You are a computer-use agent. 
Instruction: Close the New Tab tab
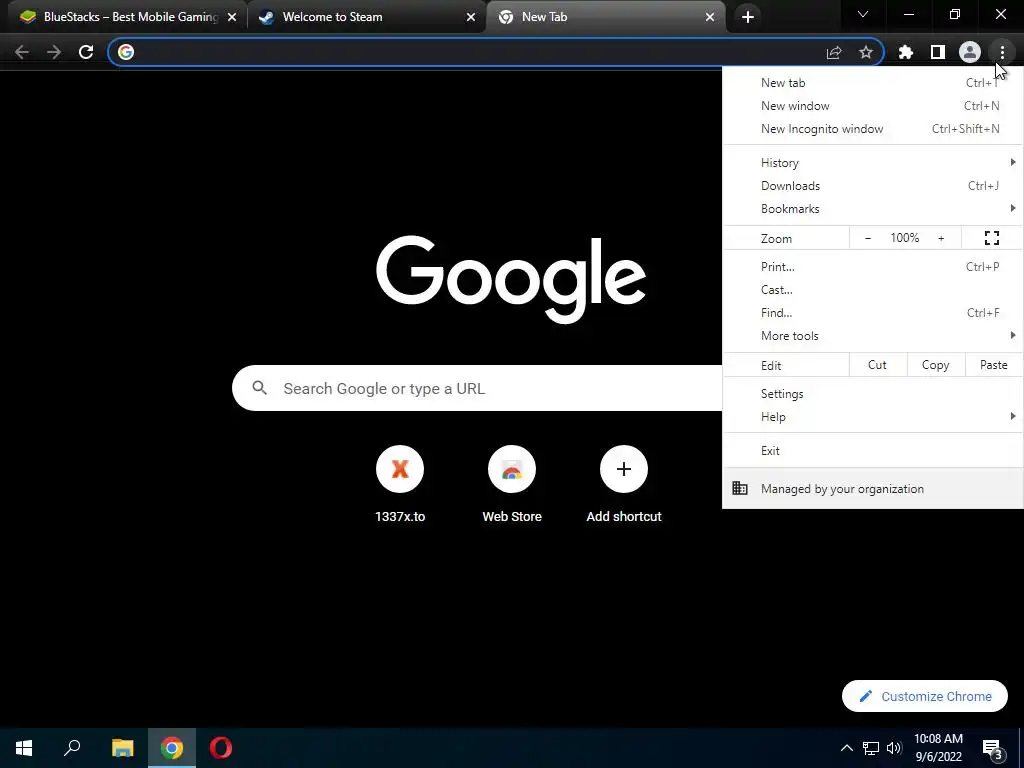(710, 17)
